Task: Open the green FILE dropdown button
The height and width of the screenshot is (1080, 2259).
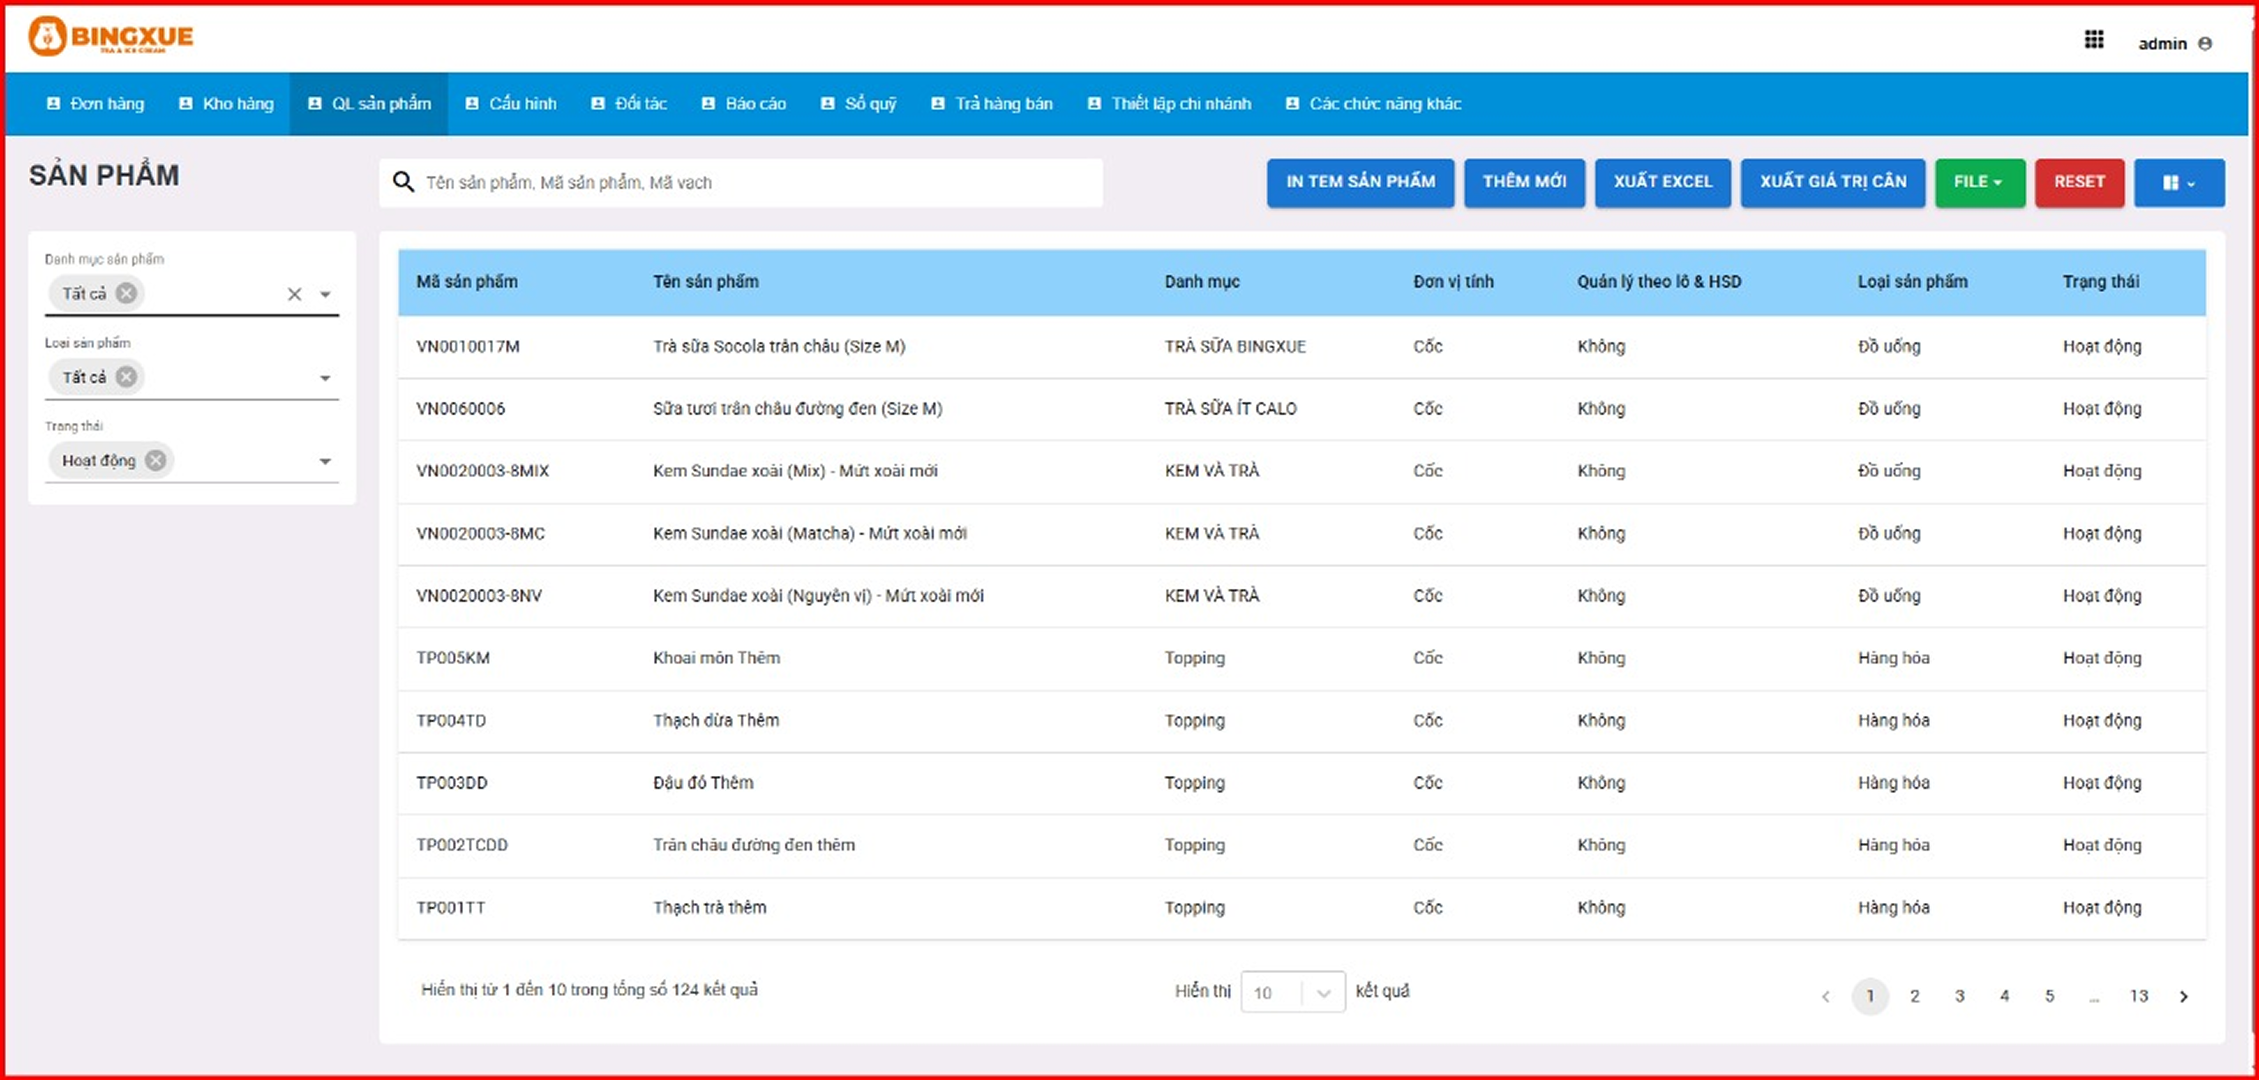Action: [x=1978, y=182]
